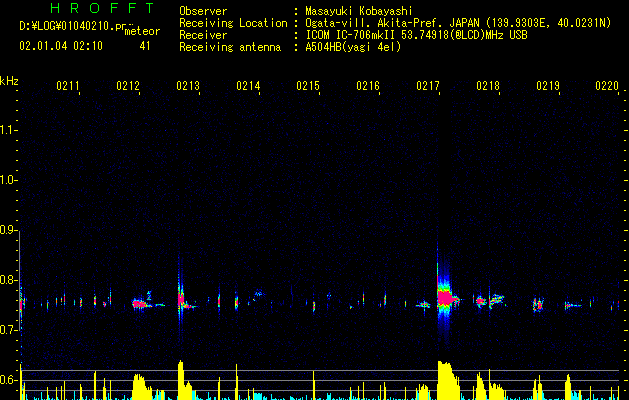Click the 0.6 kHz frequency label
This screenshot has width=629, height=400.
pos(8,380)
